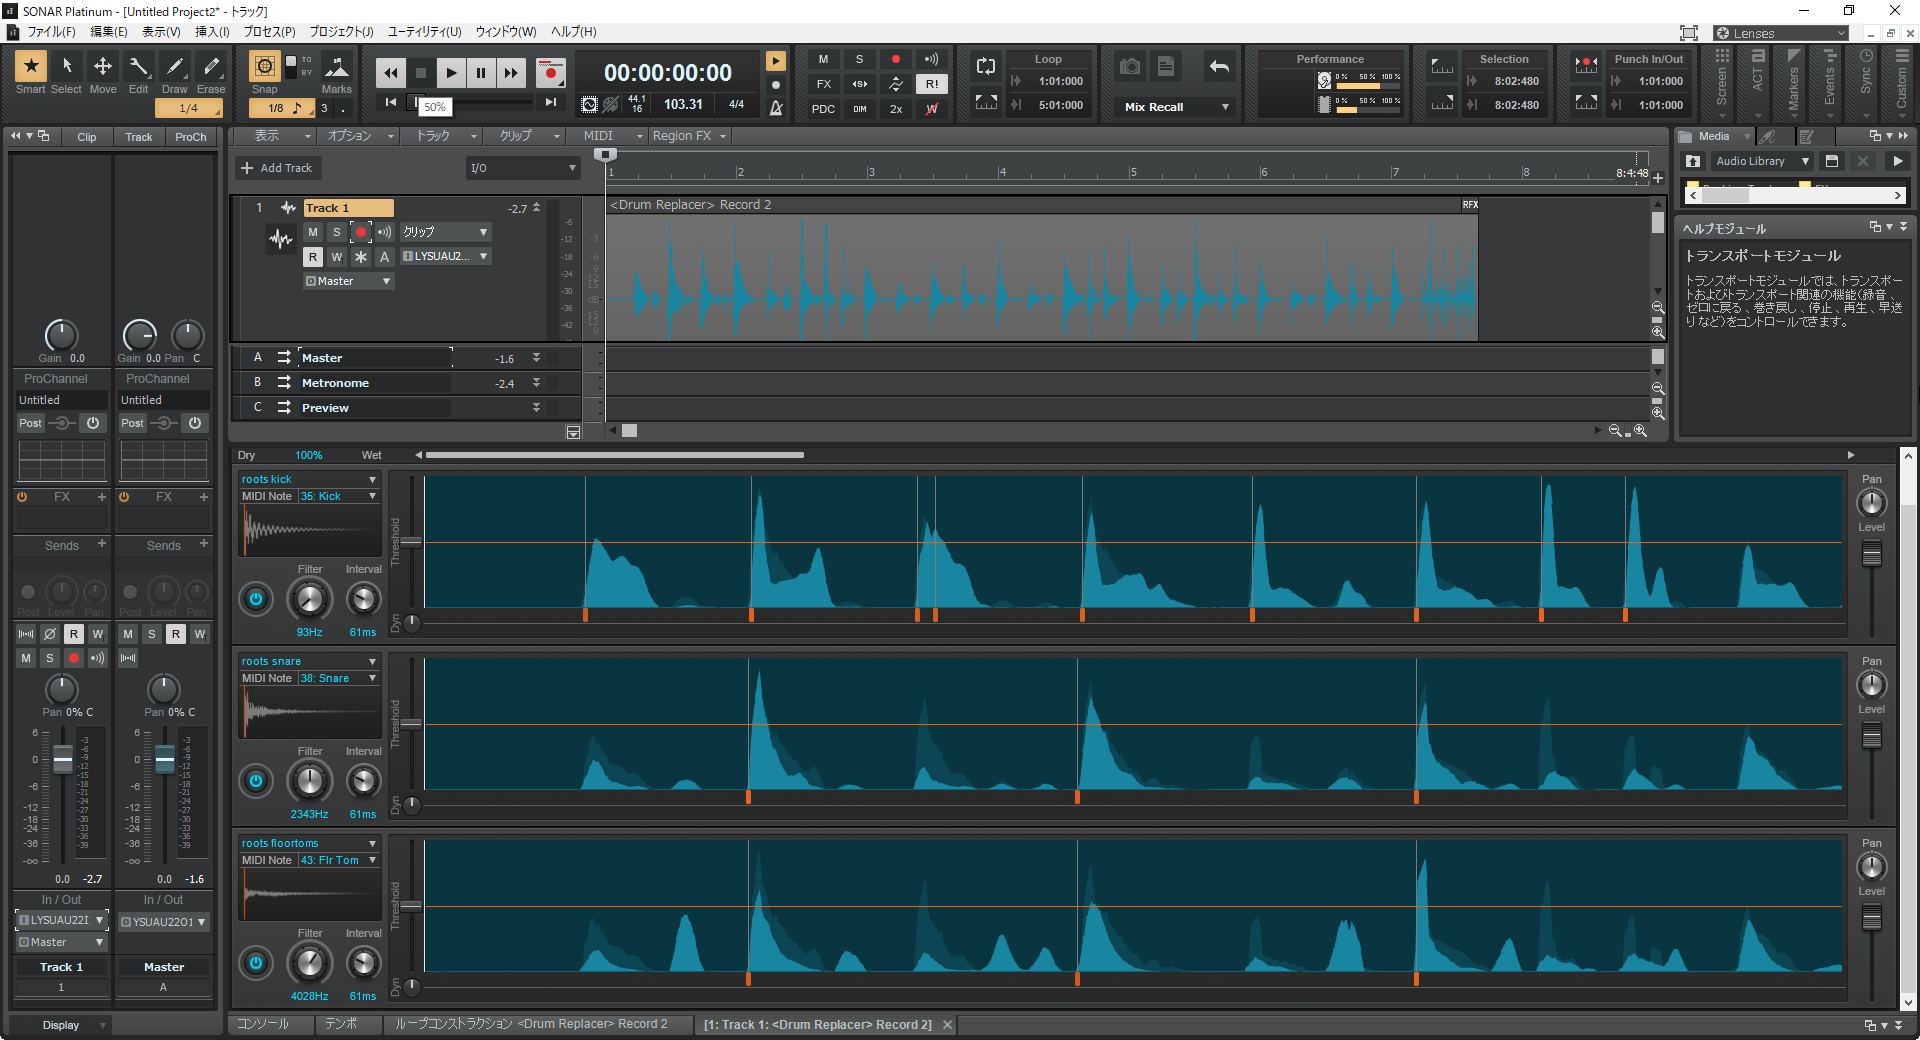Pause the transport
This screenshot has width=1920, height=1040.
(481, 72)
